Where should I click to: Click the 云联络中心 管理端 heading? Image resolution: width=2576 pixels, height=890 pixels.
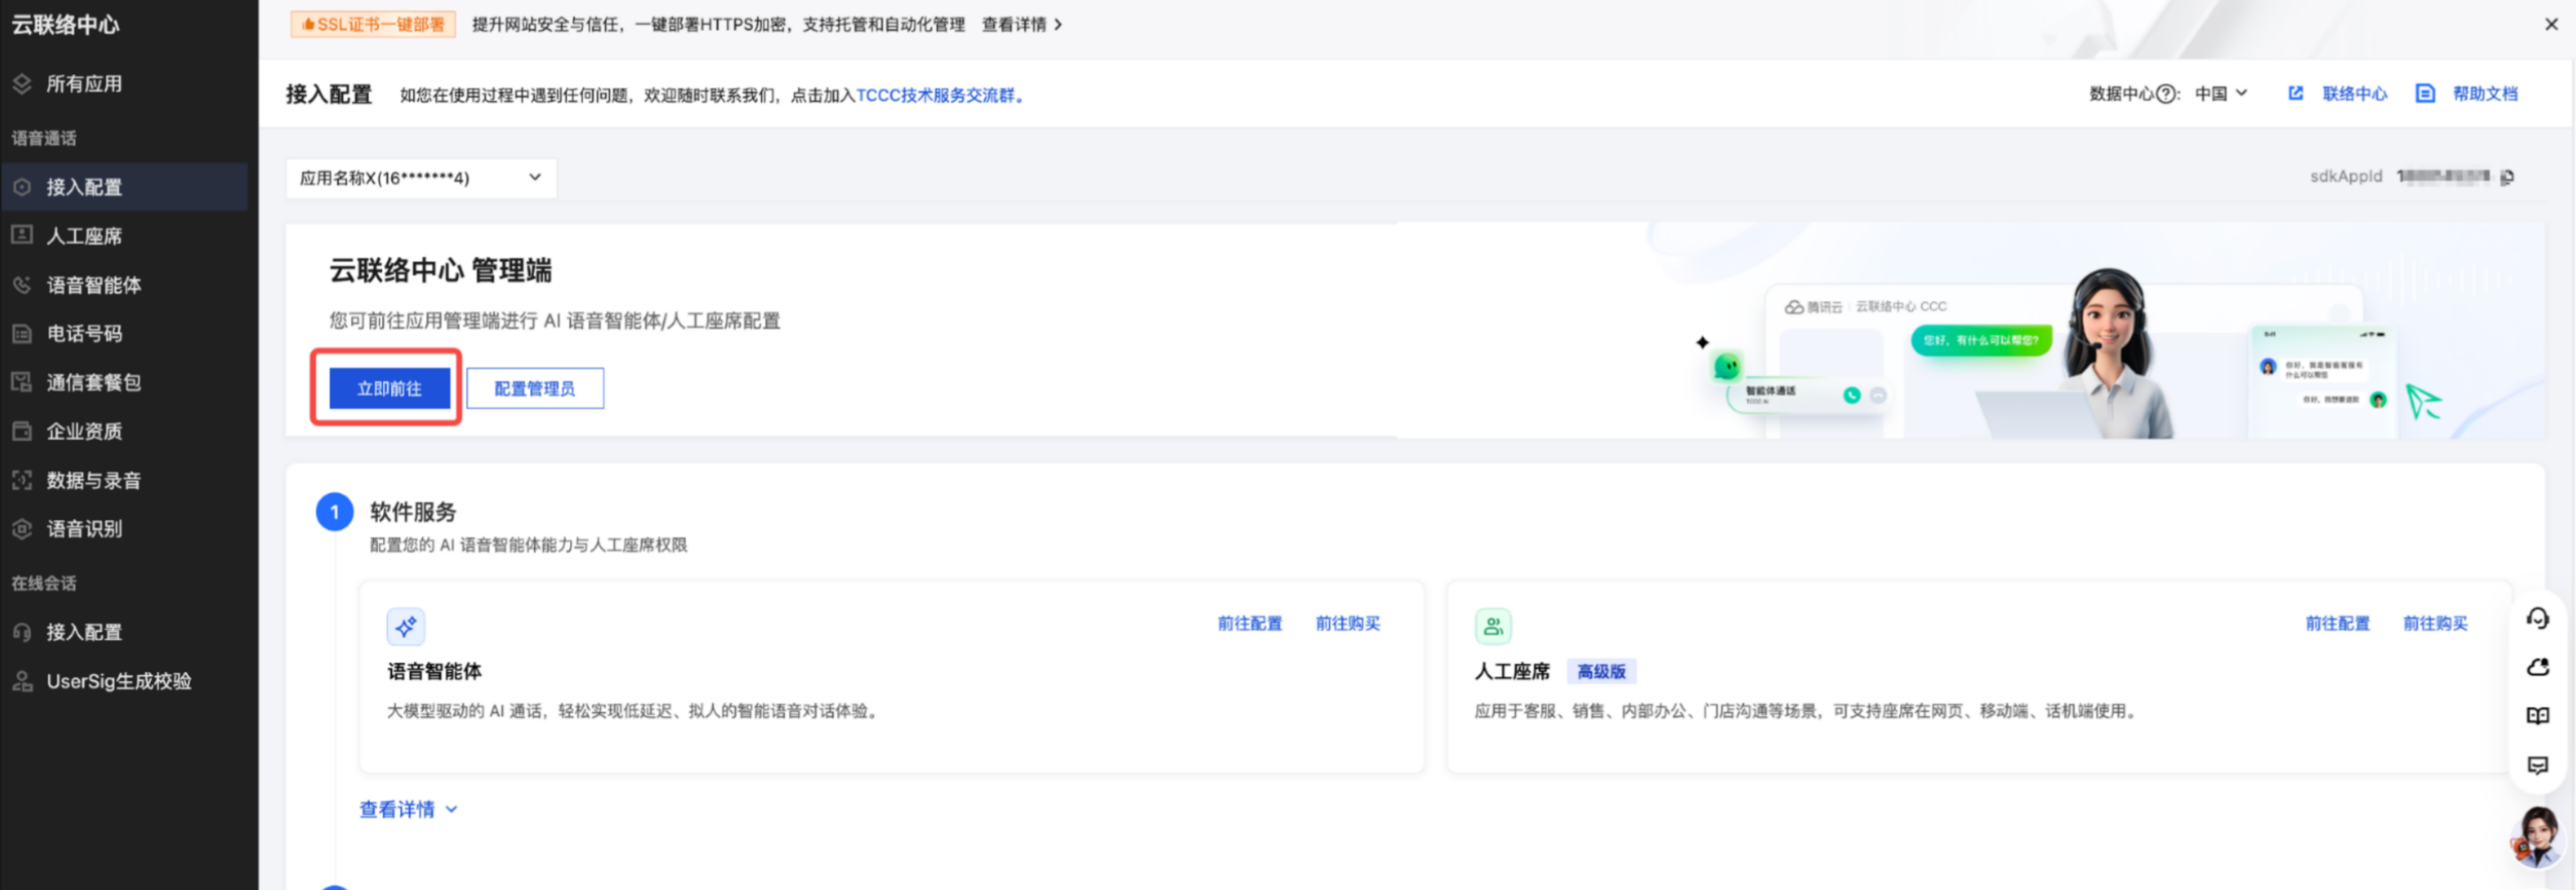coord(440,270)
